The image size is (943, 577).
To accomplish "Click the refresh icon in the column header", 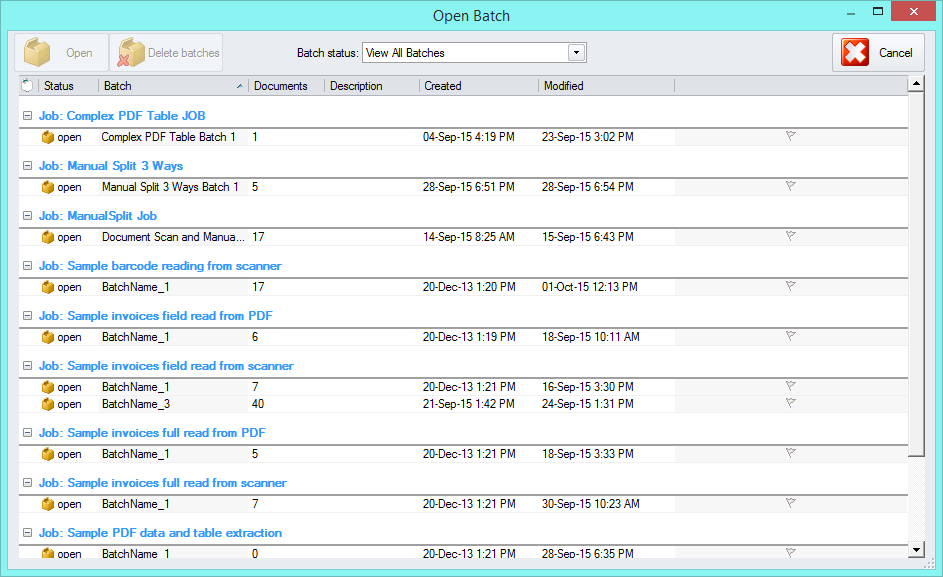I will pyautogui.click(x=27, y=86).
